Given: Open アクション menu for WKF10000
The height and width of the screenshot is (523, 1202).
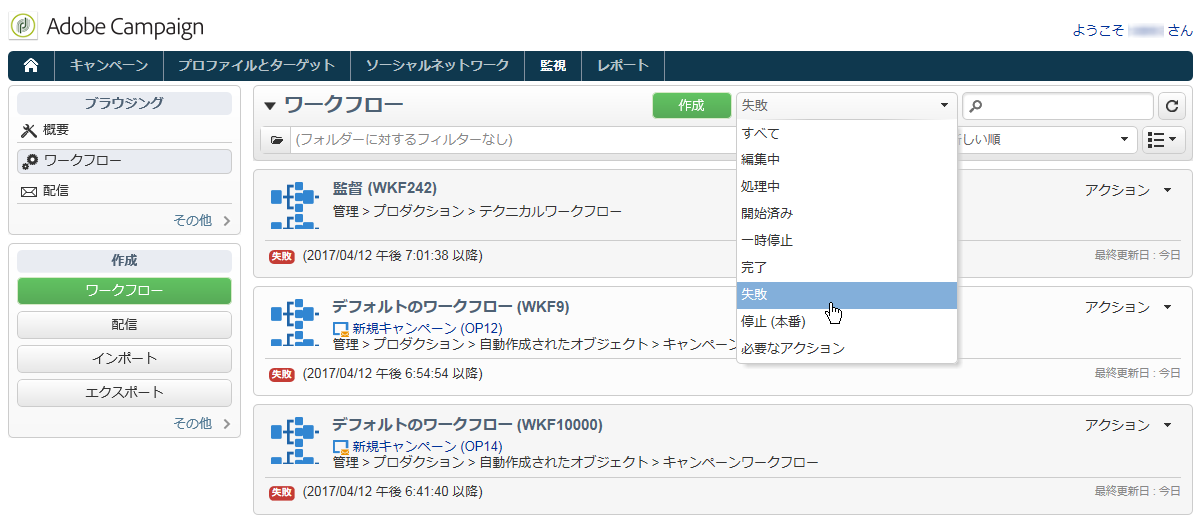Looking at the screenshot, I should (x=1127, y=425).
